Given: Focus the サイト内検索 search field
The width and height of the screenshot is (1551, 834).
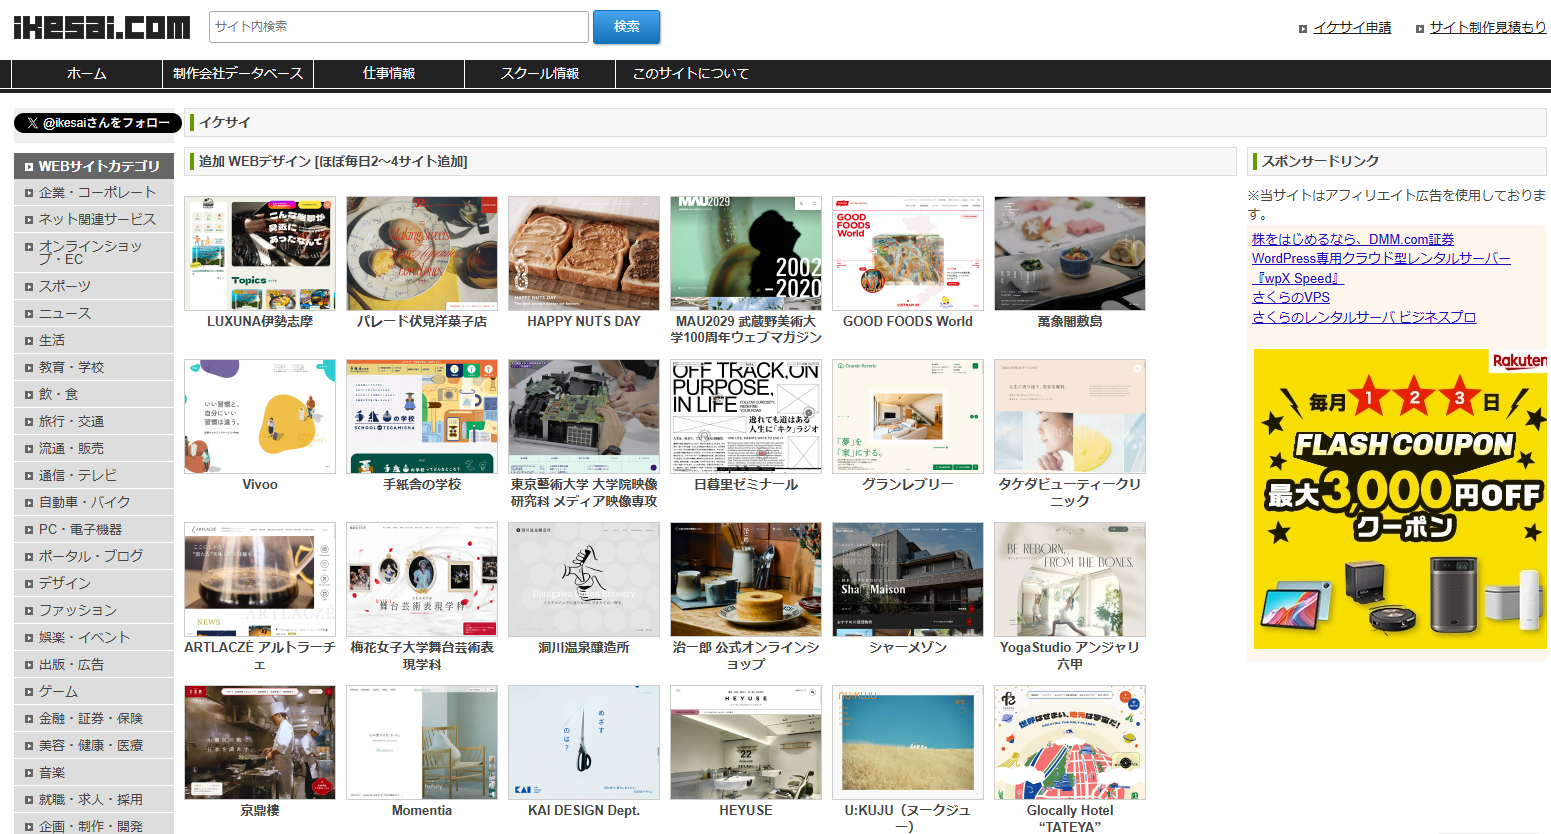Looking at the screenshot, I should (398, 27).
